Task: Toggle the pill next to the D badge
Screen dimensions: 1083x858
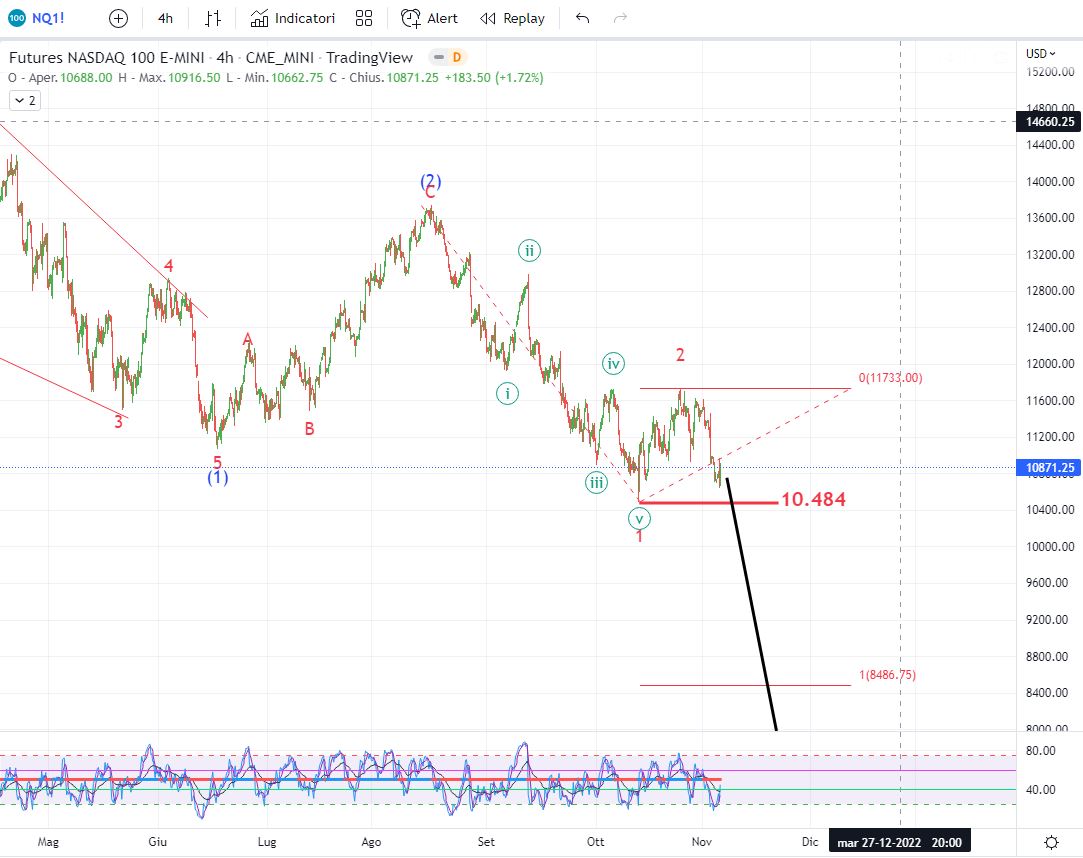Action: (439, 57)
